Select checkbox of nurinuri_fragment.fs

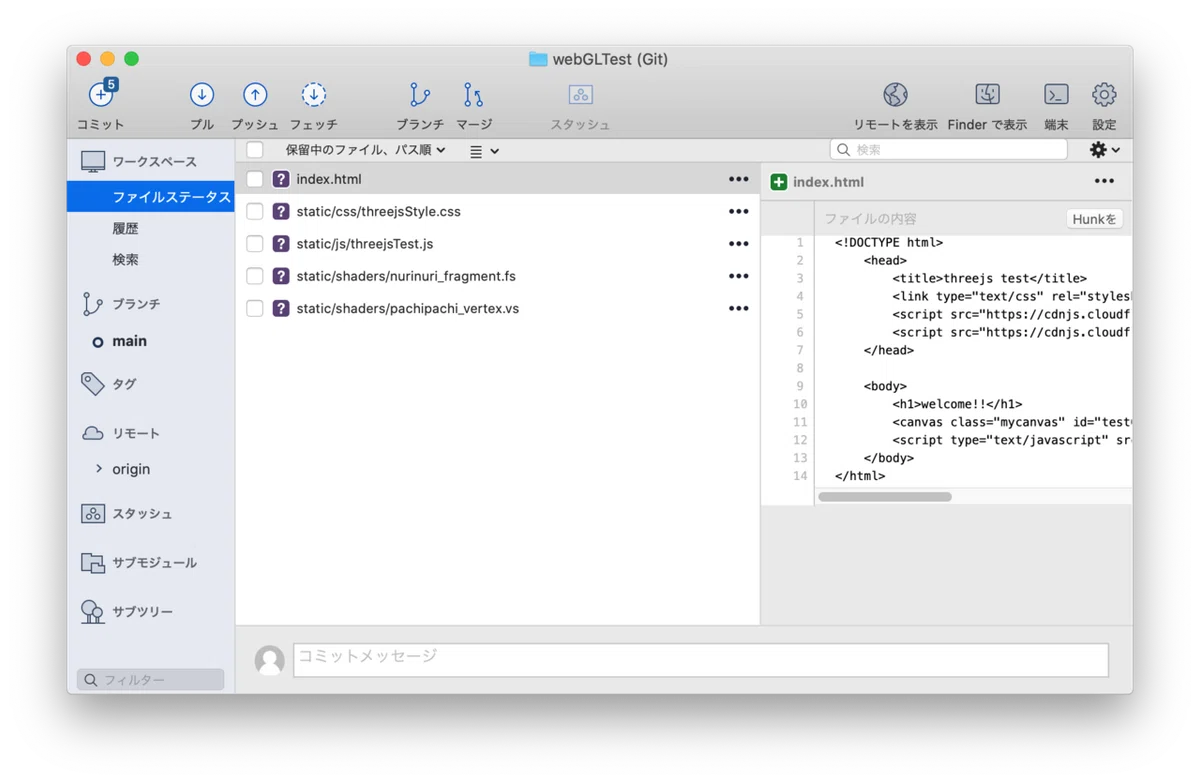255,276
